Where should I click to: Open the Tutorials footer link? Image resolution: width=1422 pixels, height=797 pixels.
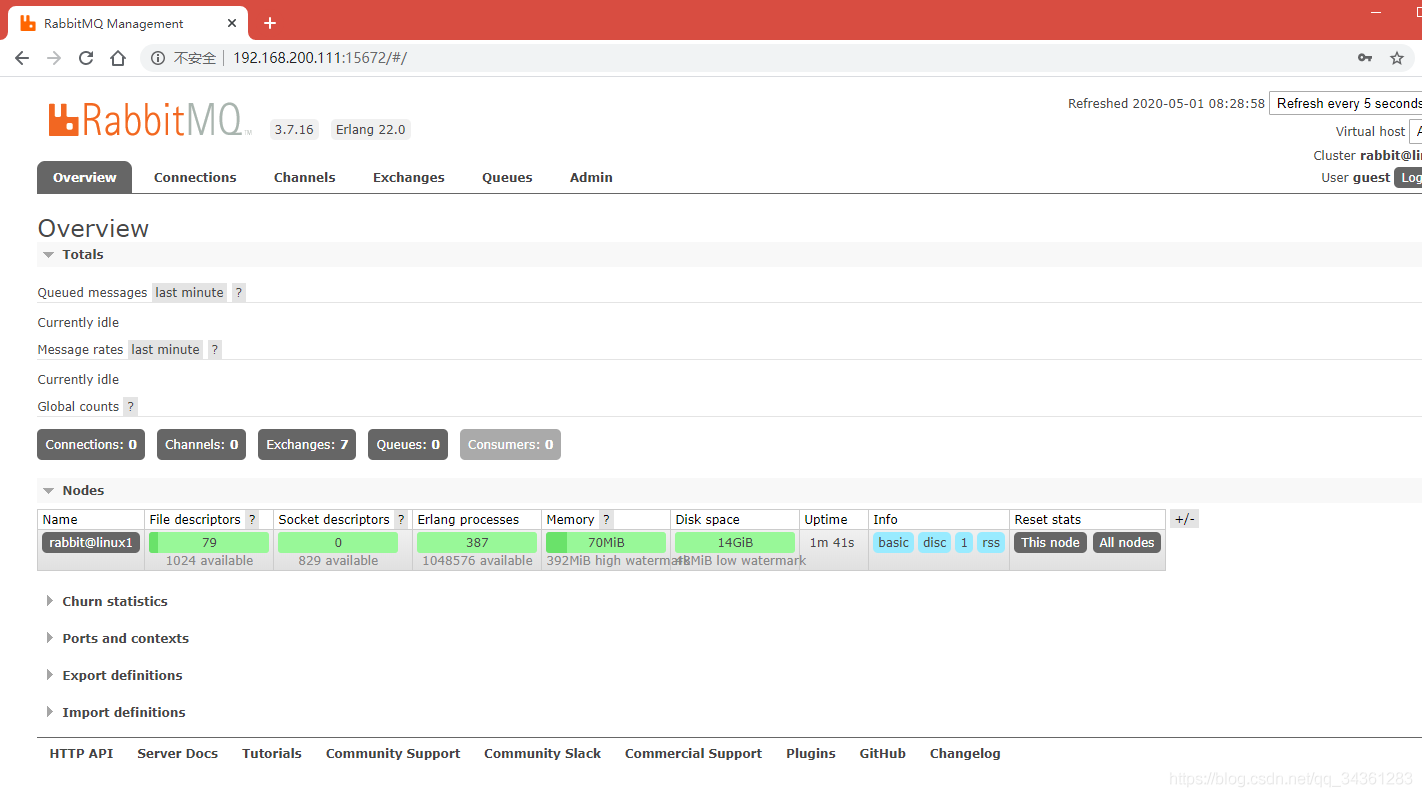pyautogui.click(x=272, y=754)
